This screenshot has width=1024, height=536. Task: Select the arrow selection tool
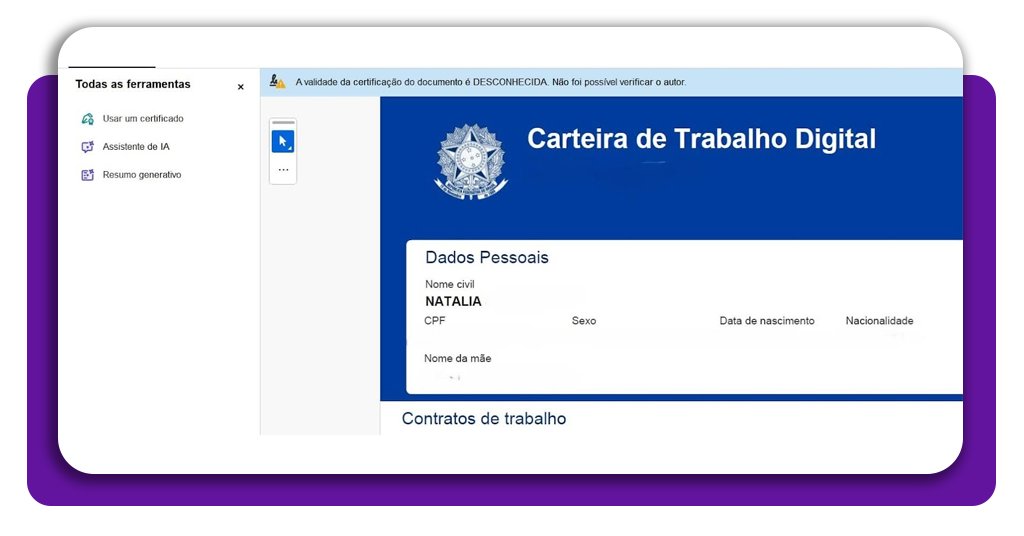(x=283, y=141)
